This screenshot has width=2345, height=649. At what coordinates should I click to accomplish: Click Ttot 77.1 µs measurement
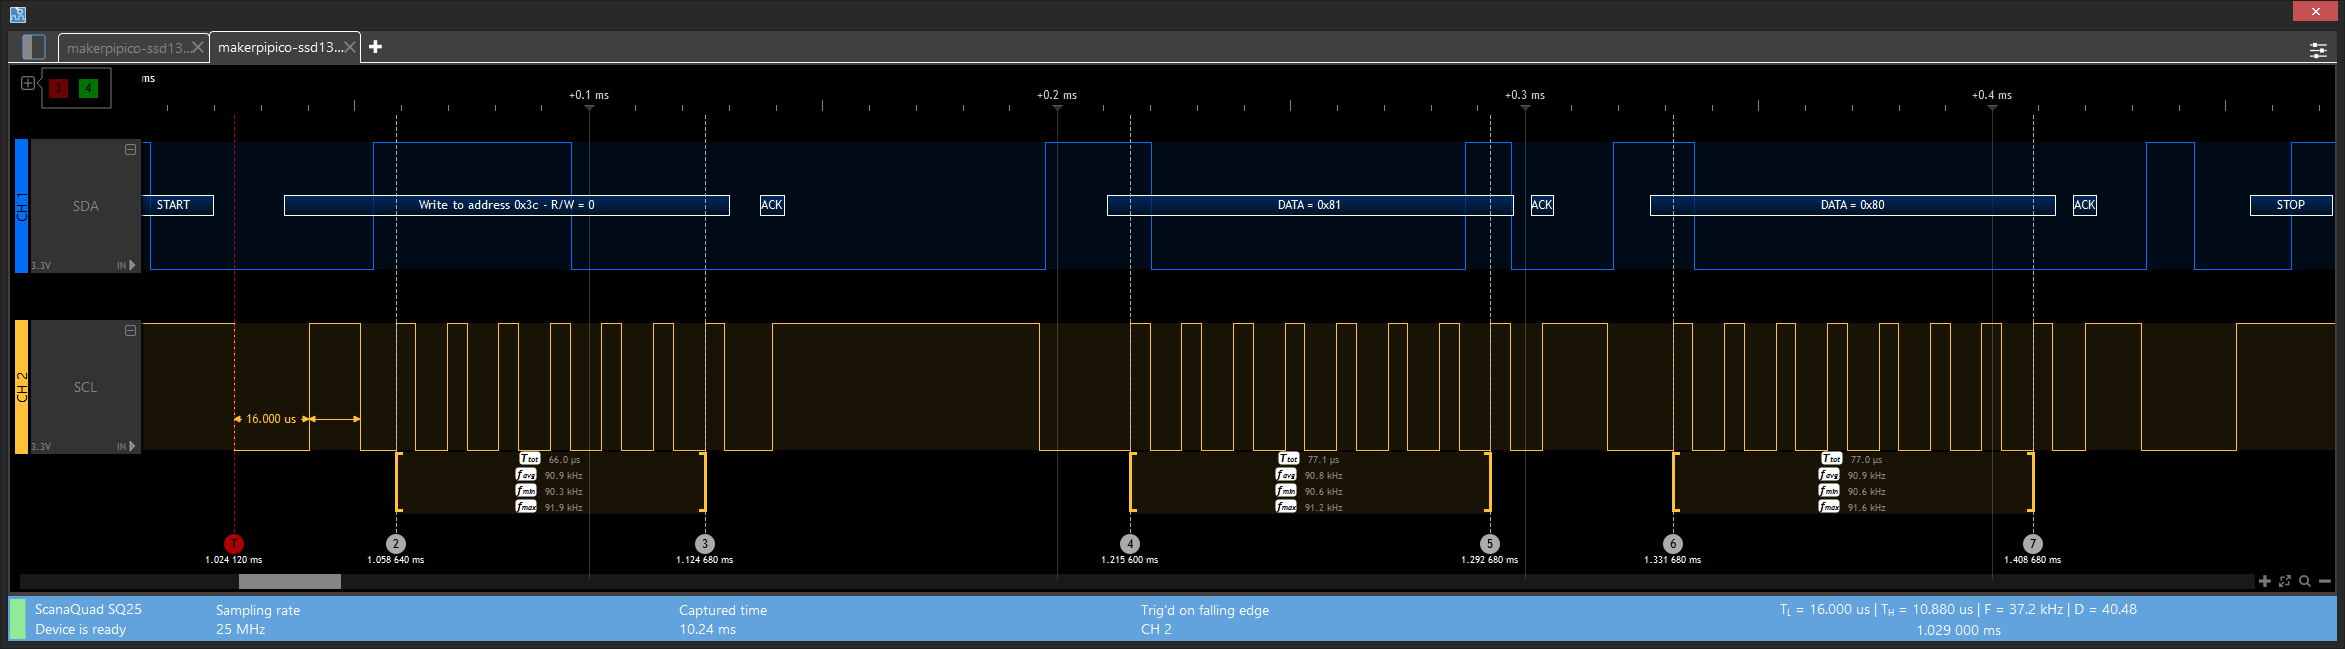pyautogui.click(x=1309, y=459)
